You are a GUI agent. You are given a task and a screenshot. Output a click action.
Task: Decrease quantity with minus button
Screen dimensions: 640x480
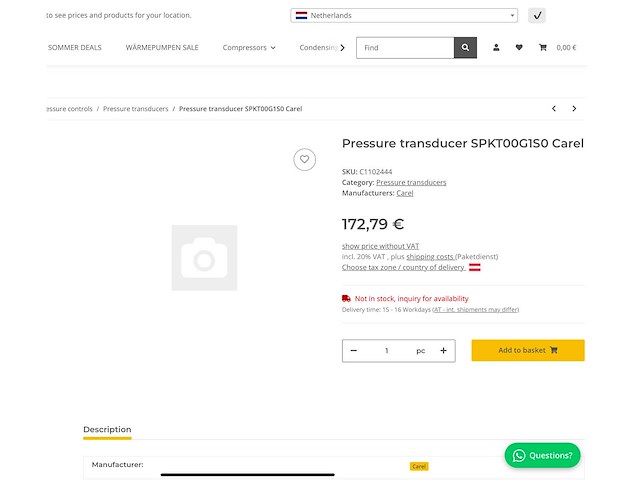354,351
